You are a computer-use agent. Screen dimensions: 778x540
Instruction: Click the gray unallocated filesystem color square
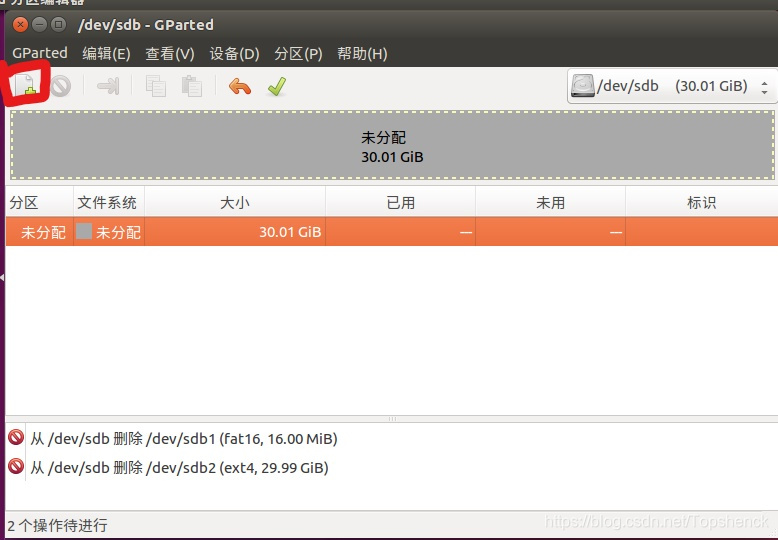pos(84,231)
